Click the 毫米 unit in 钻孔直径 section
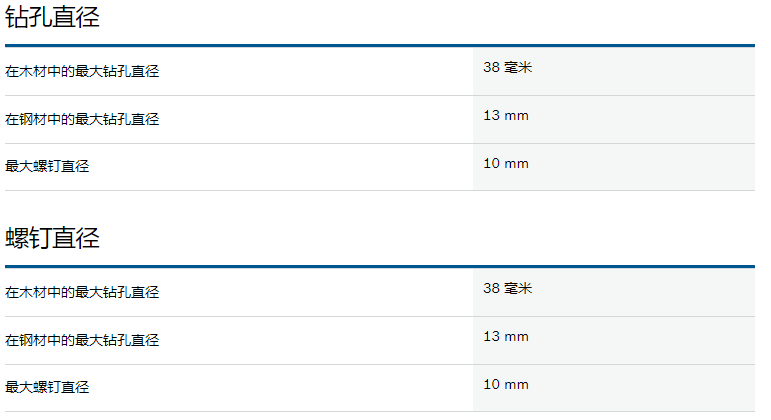 (x=518, y=67)
